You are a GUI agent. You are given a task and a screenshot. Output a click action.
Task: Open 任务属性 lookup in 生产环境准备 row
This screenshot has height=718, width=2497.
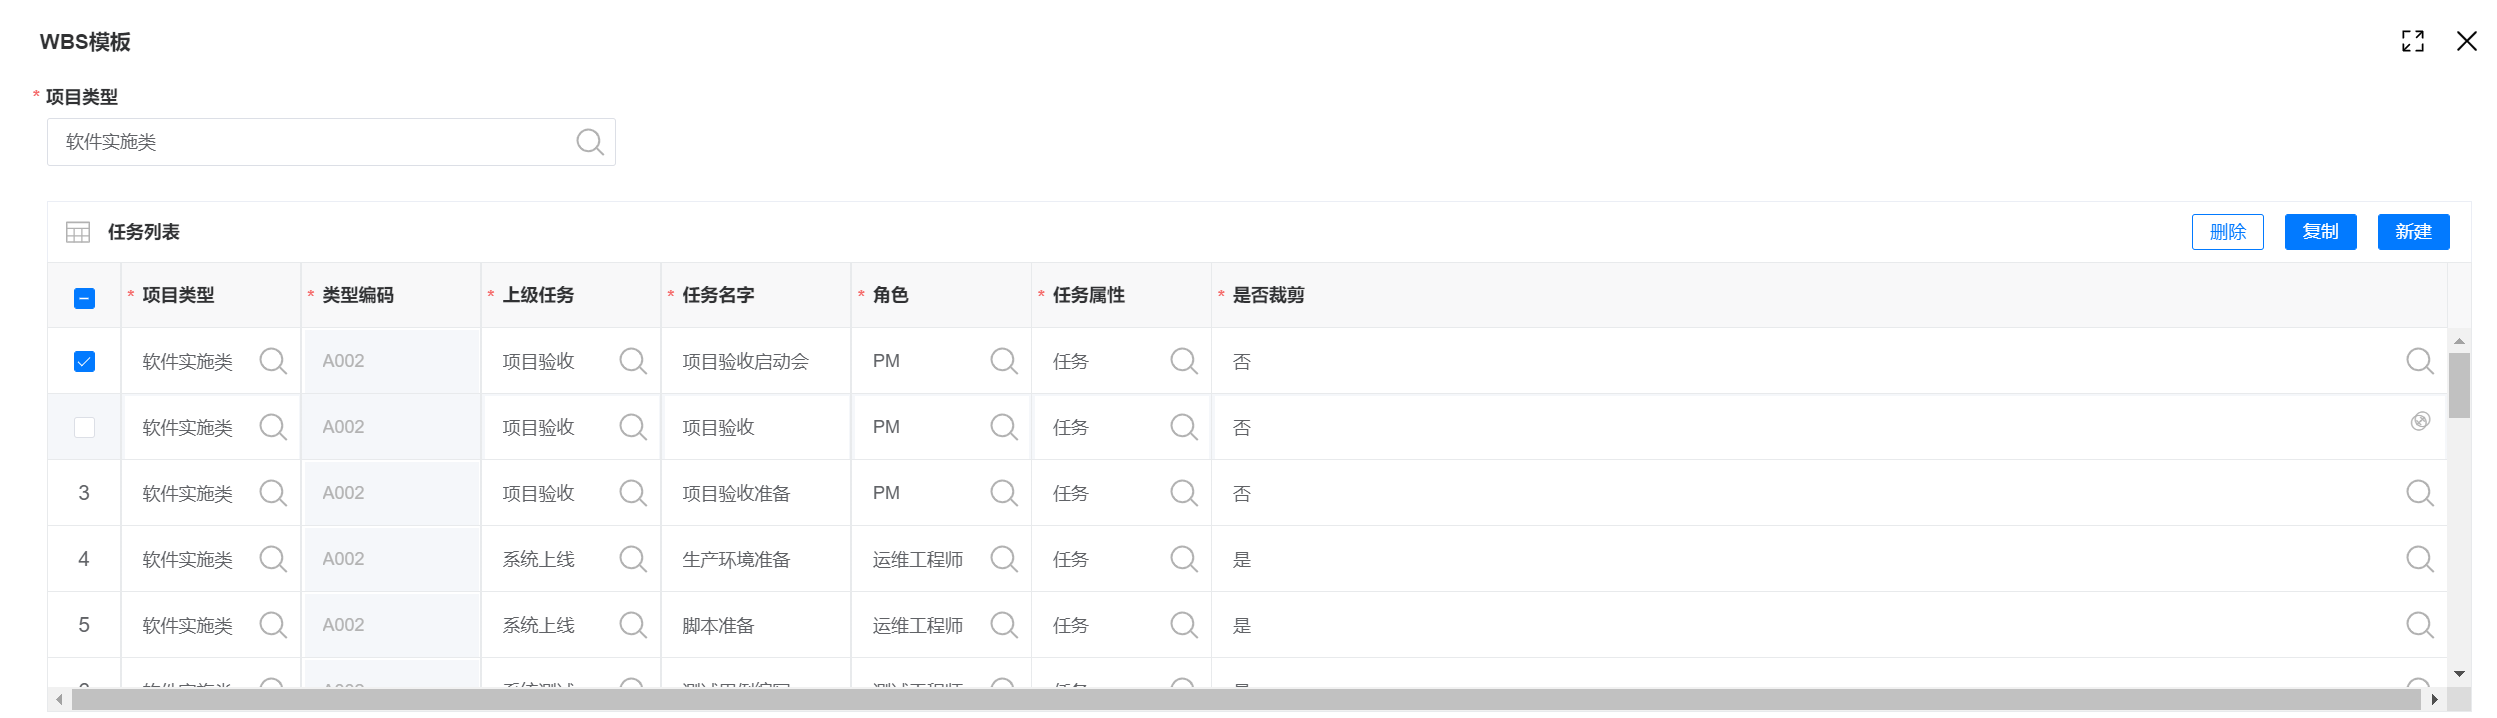1184,559
